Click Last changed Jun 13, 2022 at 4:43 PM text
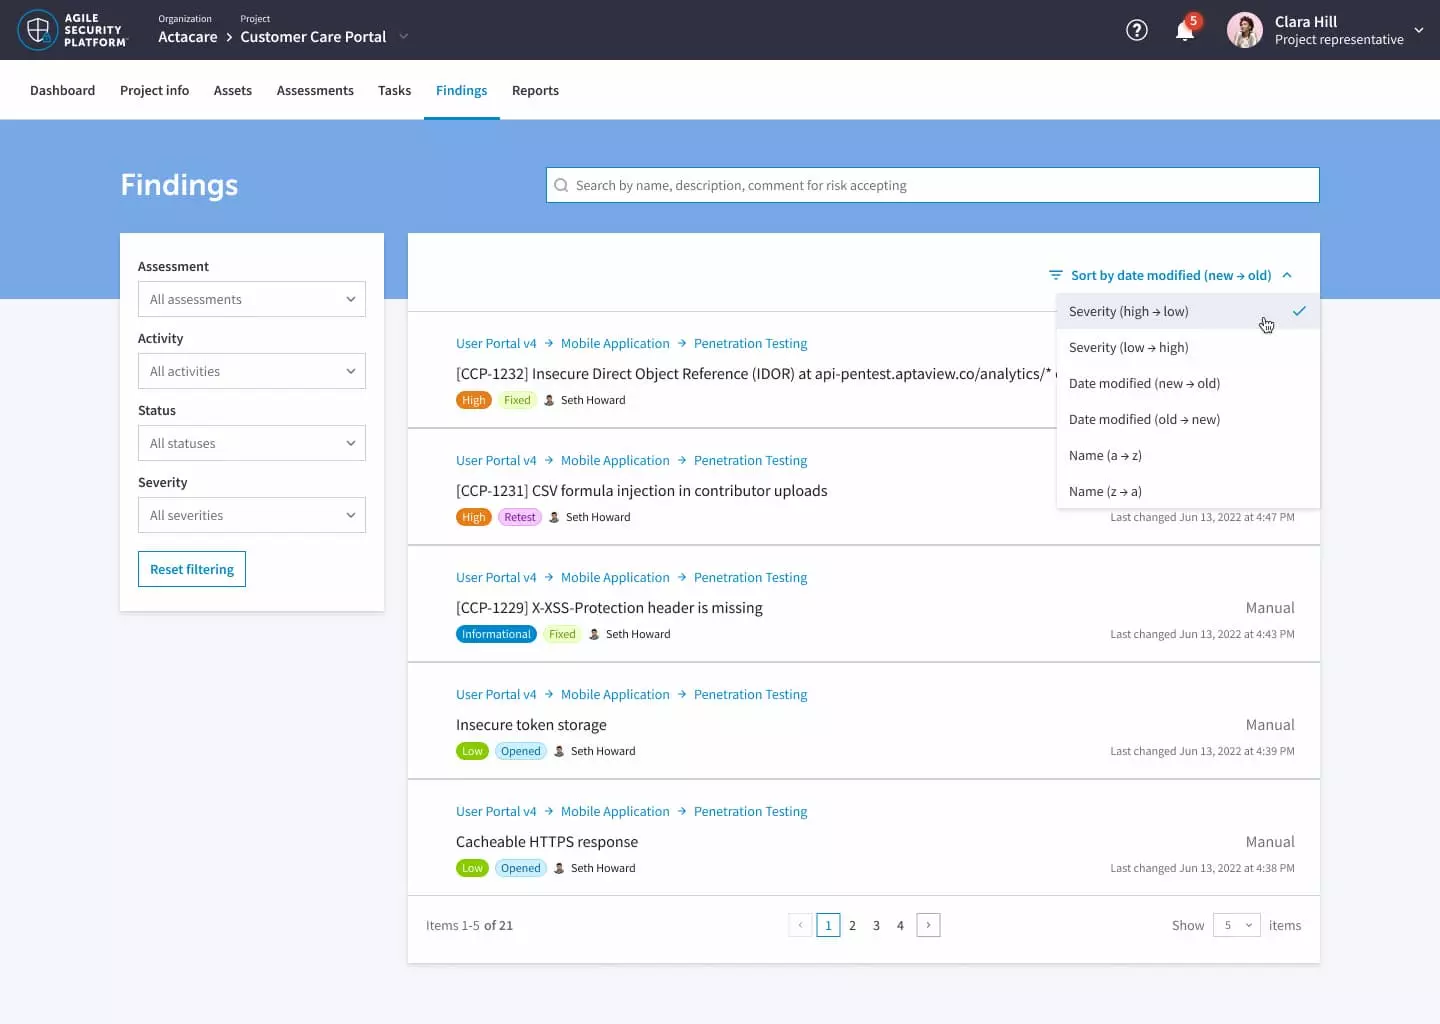Viewport: 1440px width, 1024px height. (x=1202, y=634)
